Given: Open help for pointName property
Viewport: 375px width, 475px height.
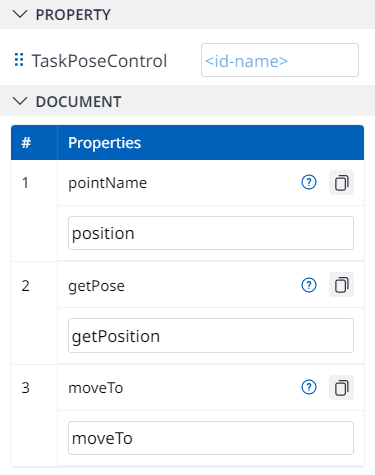Looking at the screenshot, I should click(x=309, y=182).
